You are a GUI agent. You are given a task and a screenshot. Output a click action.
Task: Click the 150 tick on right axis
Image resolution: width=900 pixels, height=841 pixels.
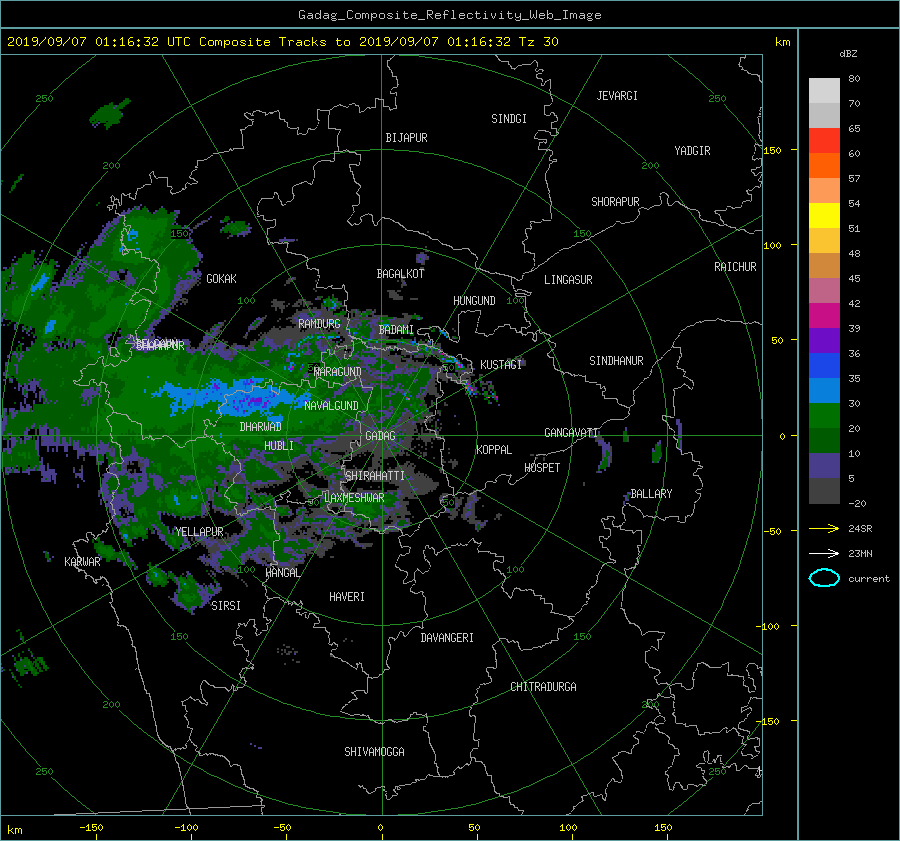pos(773,150)
